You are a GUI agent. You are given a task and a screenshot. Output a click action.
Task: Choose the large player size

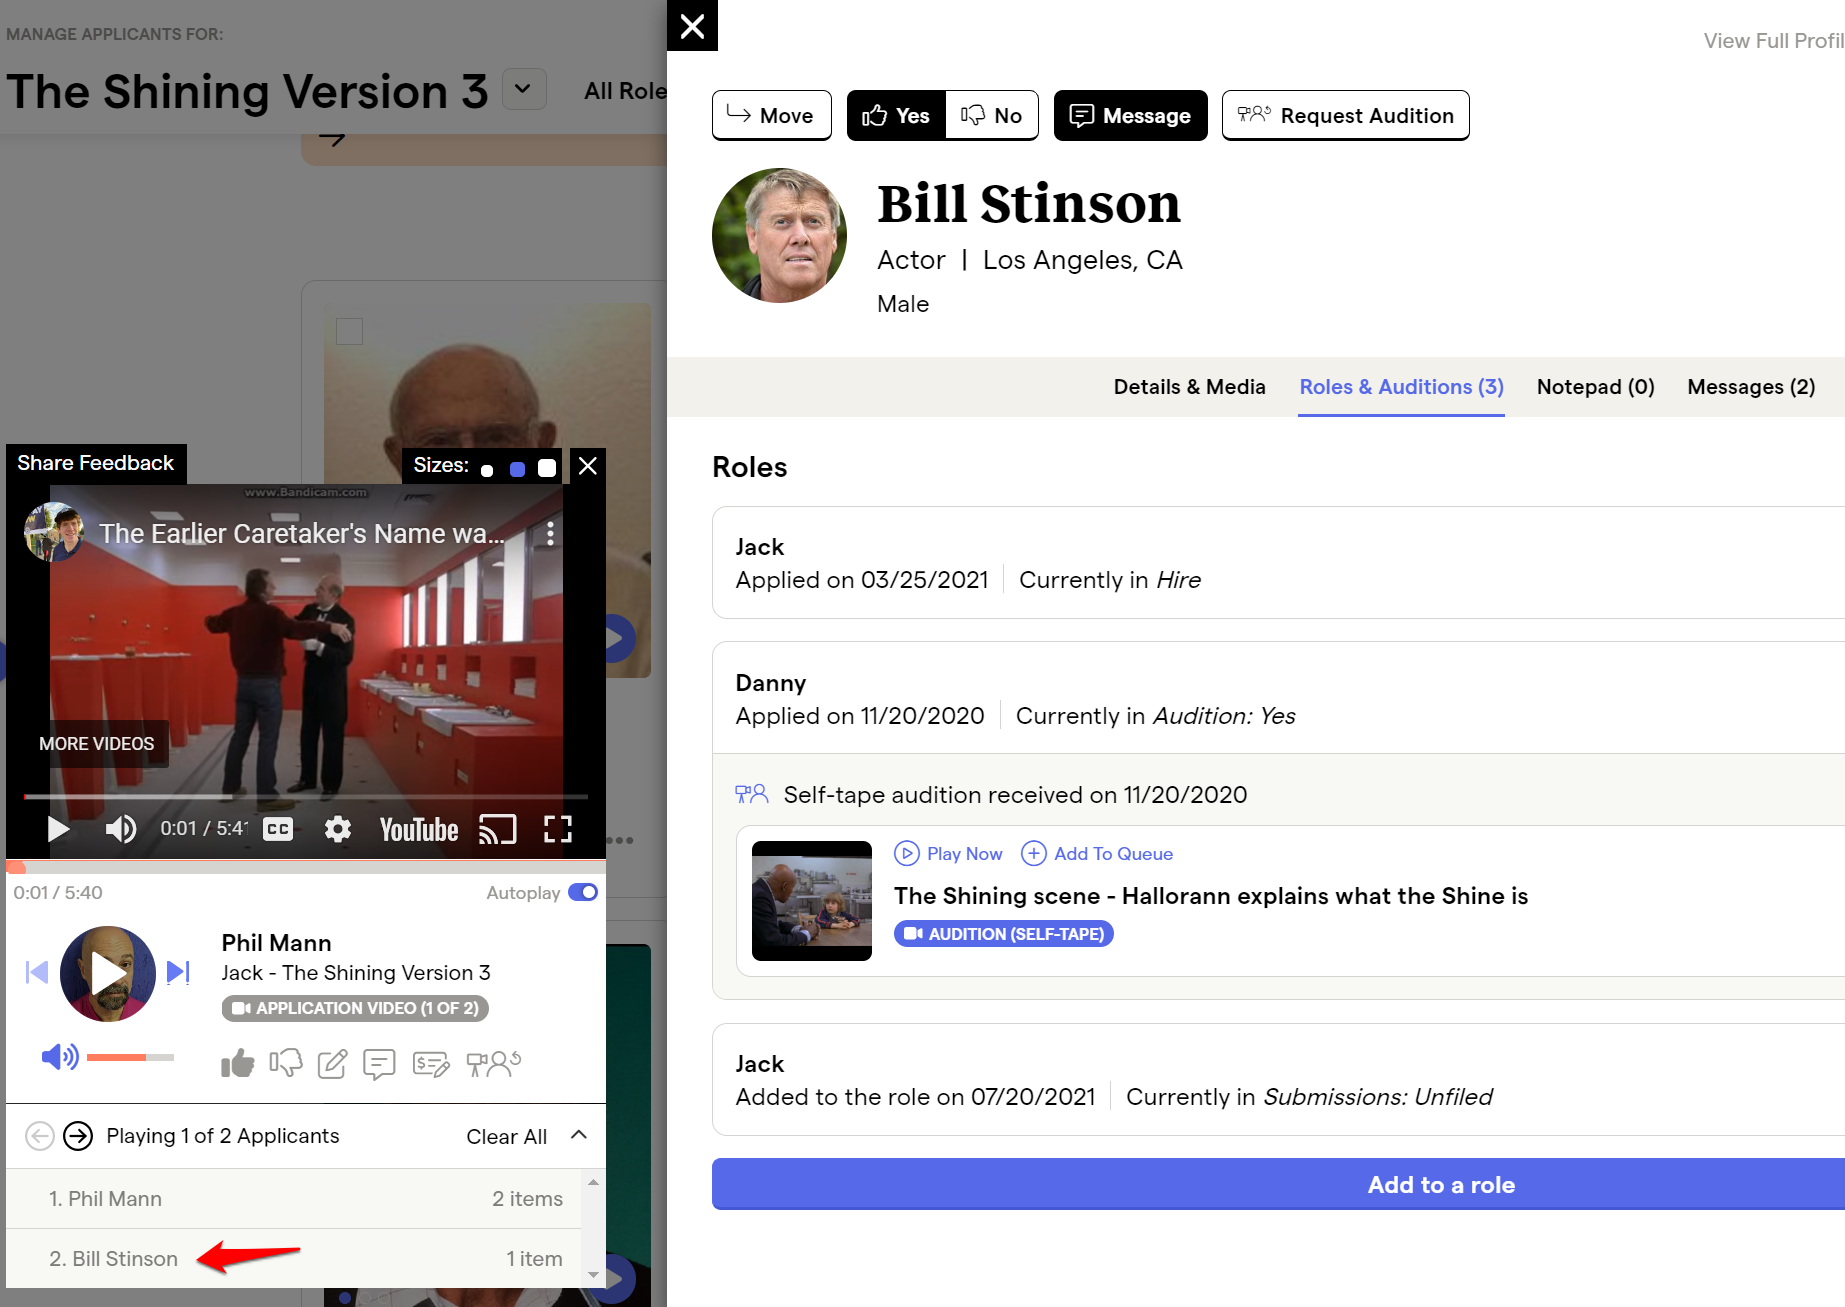click(x=547, y=468)
